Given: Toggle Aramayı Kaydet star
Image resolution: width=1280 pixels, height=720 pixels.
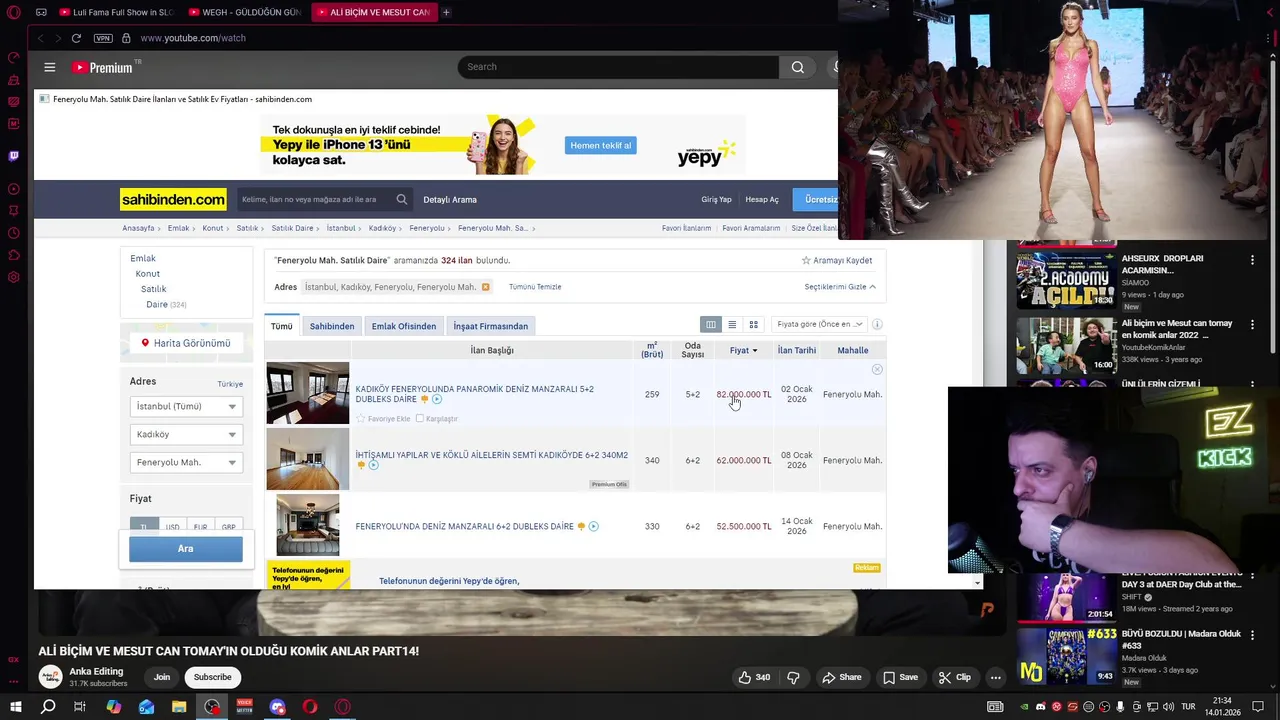Looking at the screenshot, I should point(806,260).
